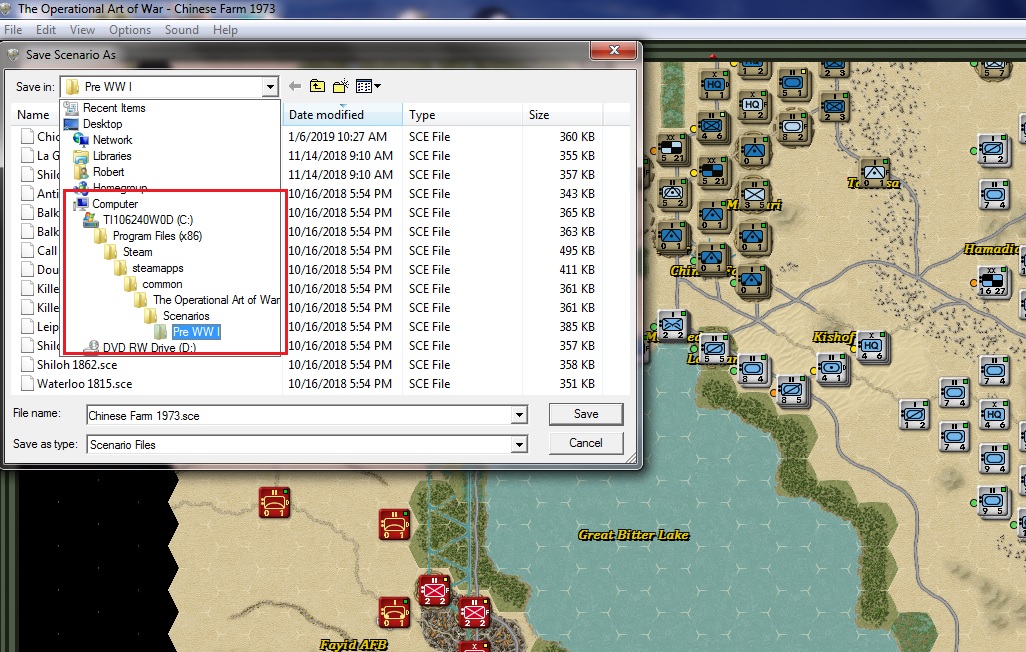Select the unit on the Tasa label
1026x652 pixels.
coord(874,174)
